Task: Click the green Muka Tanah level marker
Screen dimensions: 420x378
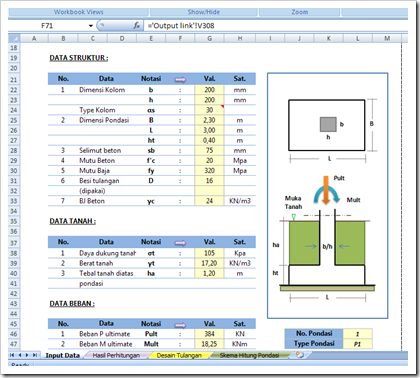Action: pos(294,217)
